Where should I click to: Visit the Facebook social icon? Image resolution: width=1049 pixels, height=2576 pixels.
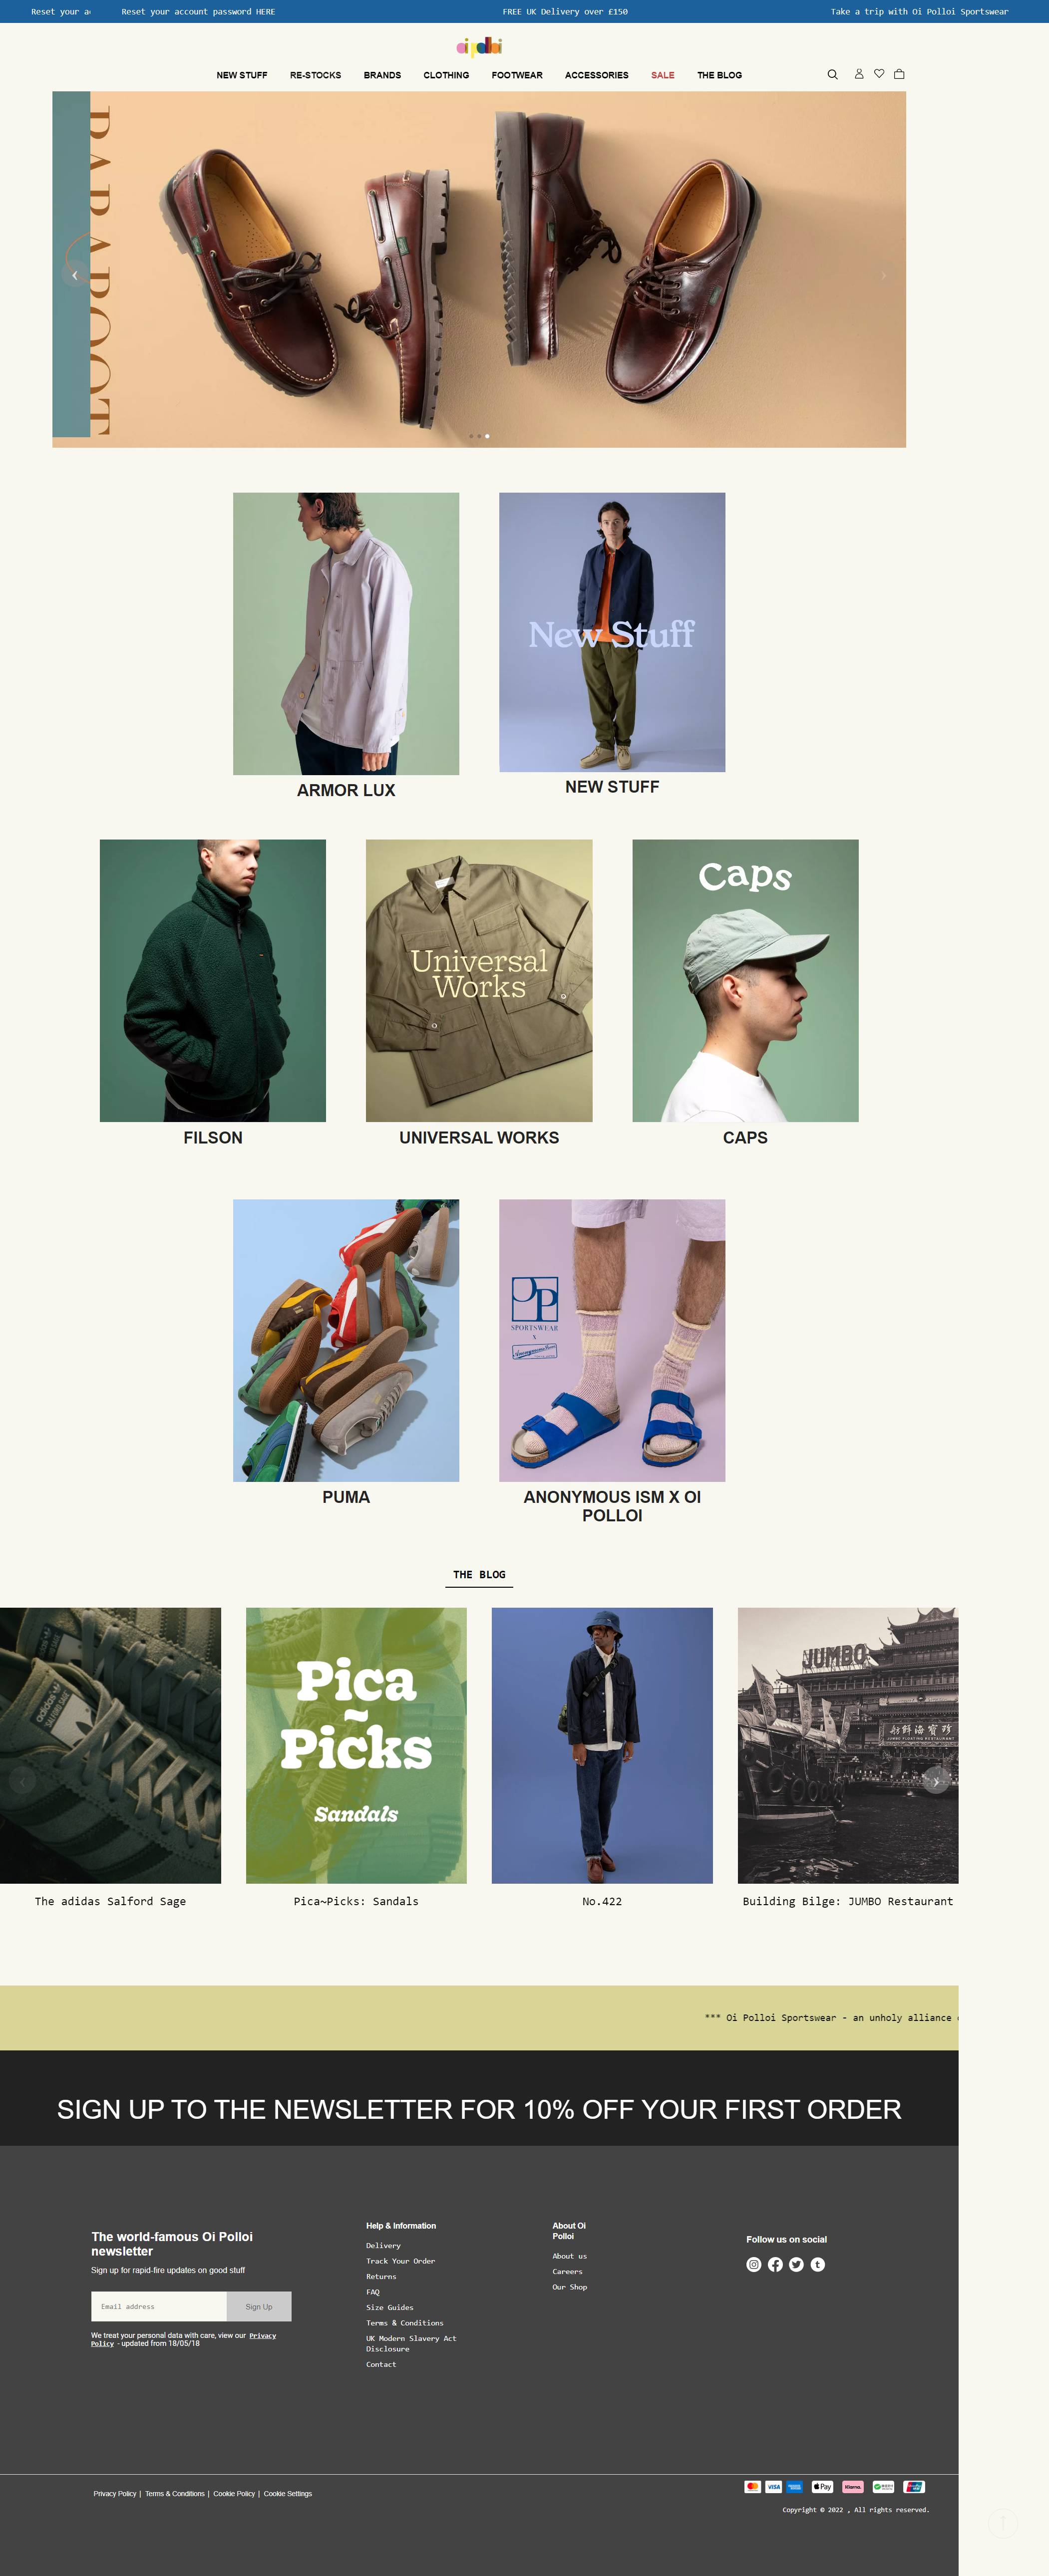tap(775, 2264)
